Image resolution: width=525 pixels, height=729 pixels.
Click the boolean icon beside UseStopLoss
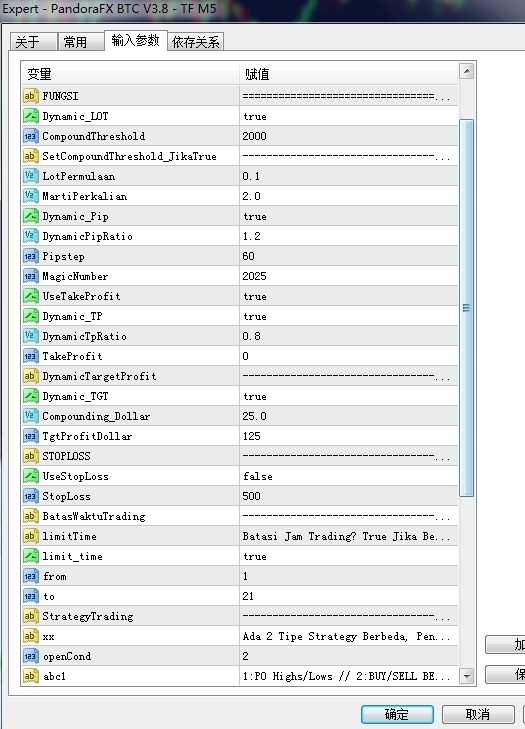pos(30,476)
